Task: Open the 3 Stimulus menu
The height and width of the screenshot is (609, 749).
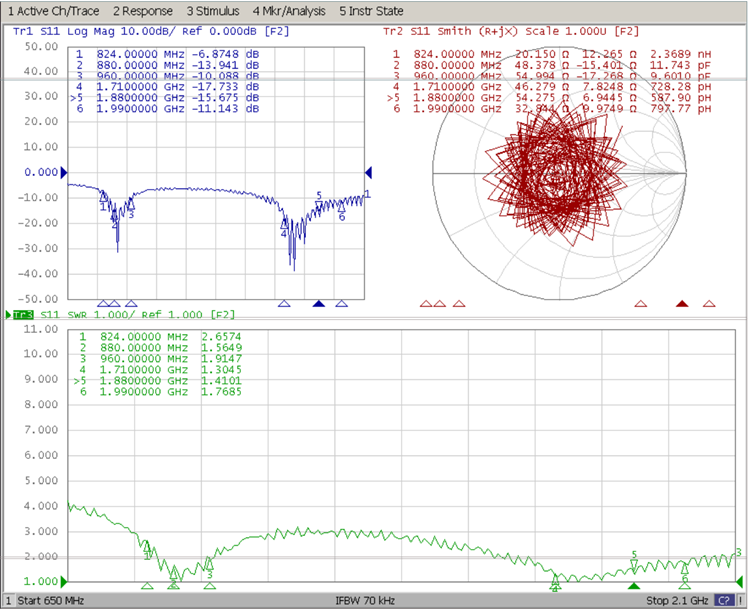Action: click(x=215, y=11)
